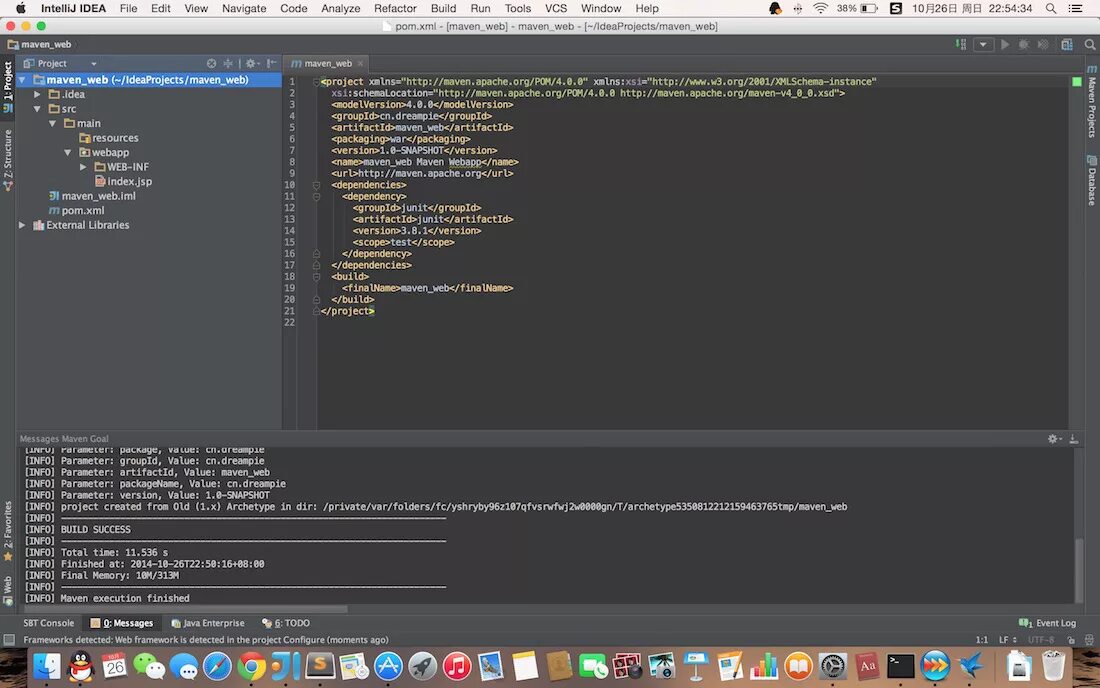Click the Search Everywhere magnifier icon
The height and width of the screenshot is (688, 1100).
tap(1089, 44)
